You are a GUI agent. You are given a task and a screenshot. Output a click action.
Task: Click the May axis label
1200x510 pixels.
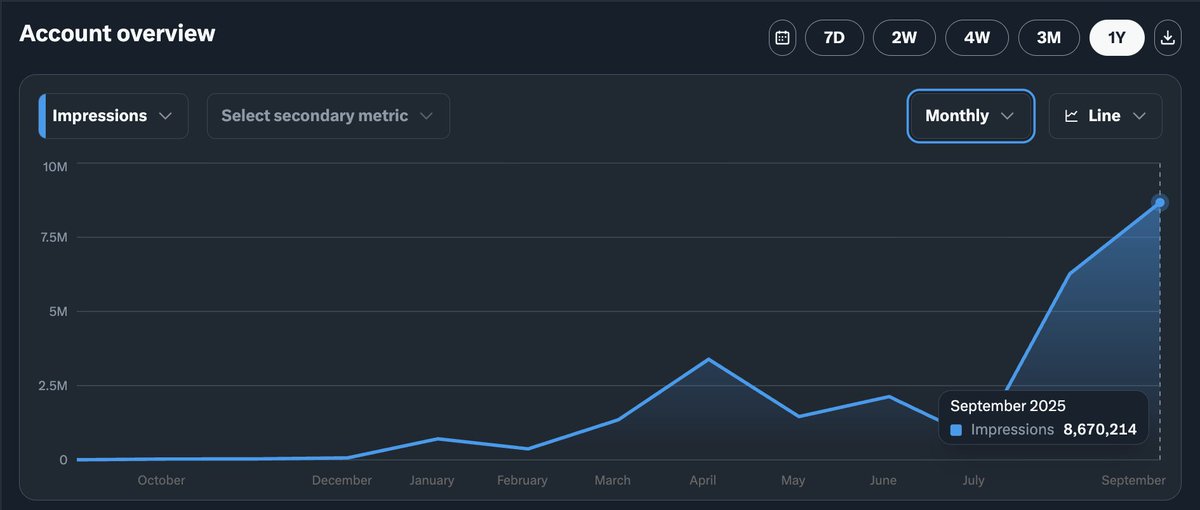793,480
